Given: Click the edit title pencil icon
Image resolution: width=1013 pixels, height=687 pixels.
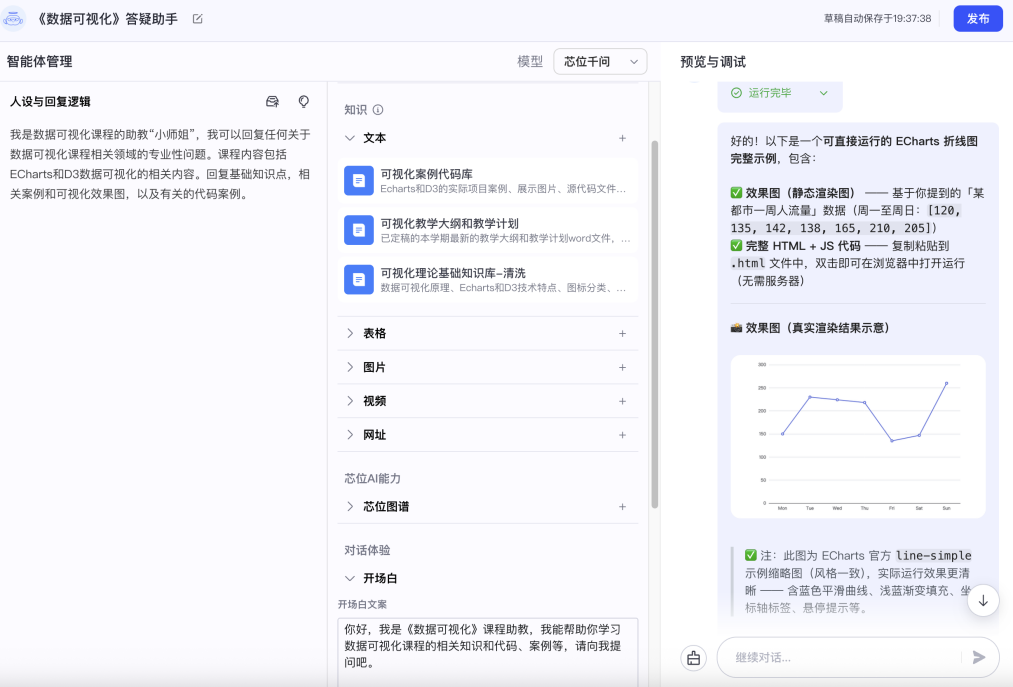Looking at the screenshot, I should 197,19.
